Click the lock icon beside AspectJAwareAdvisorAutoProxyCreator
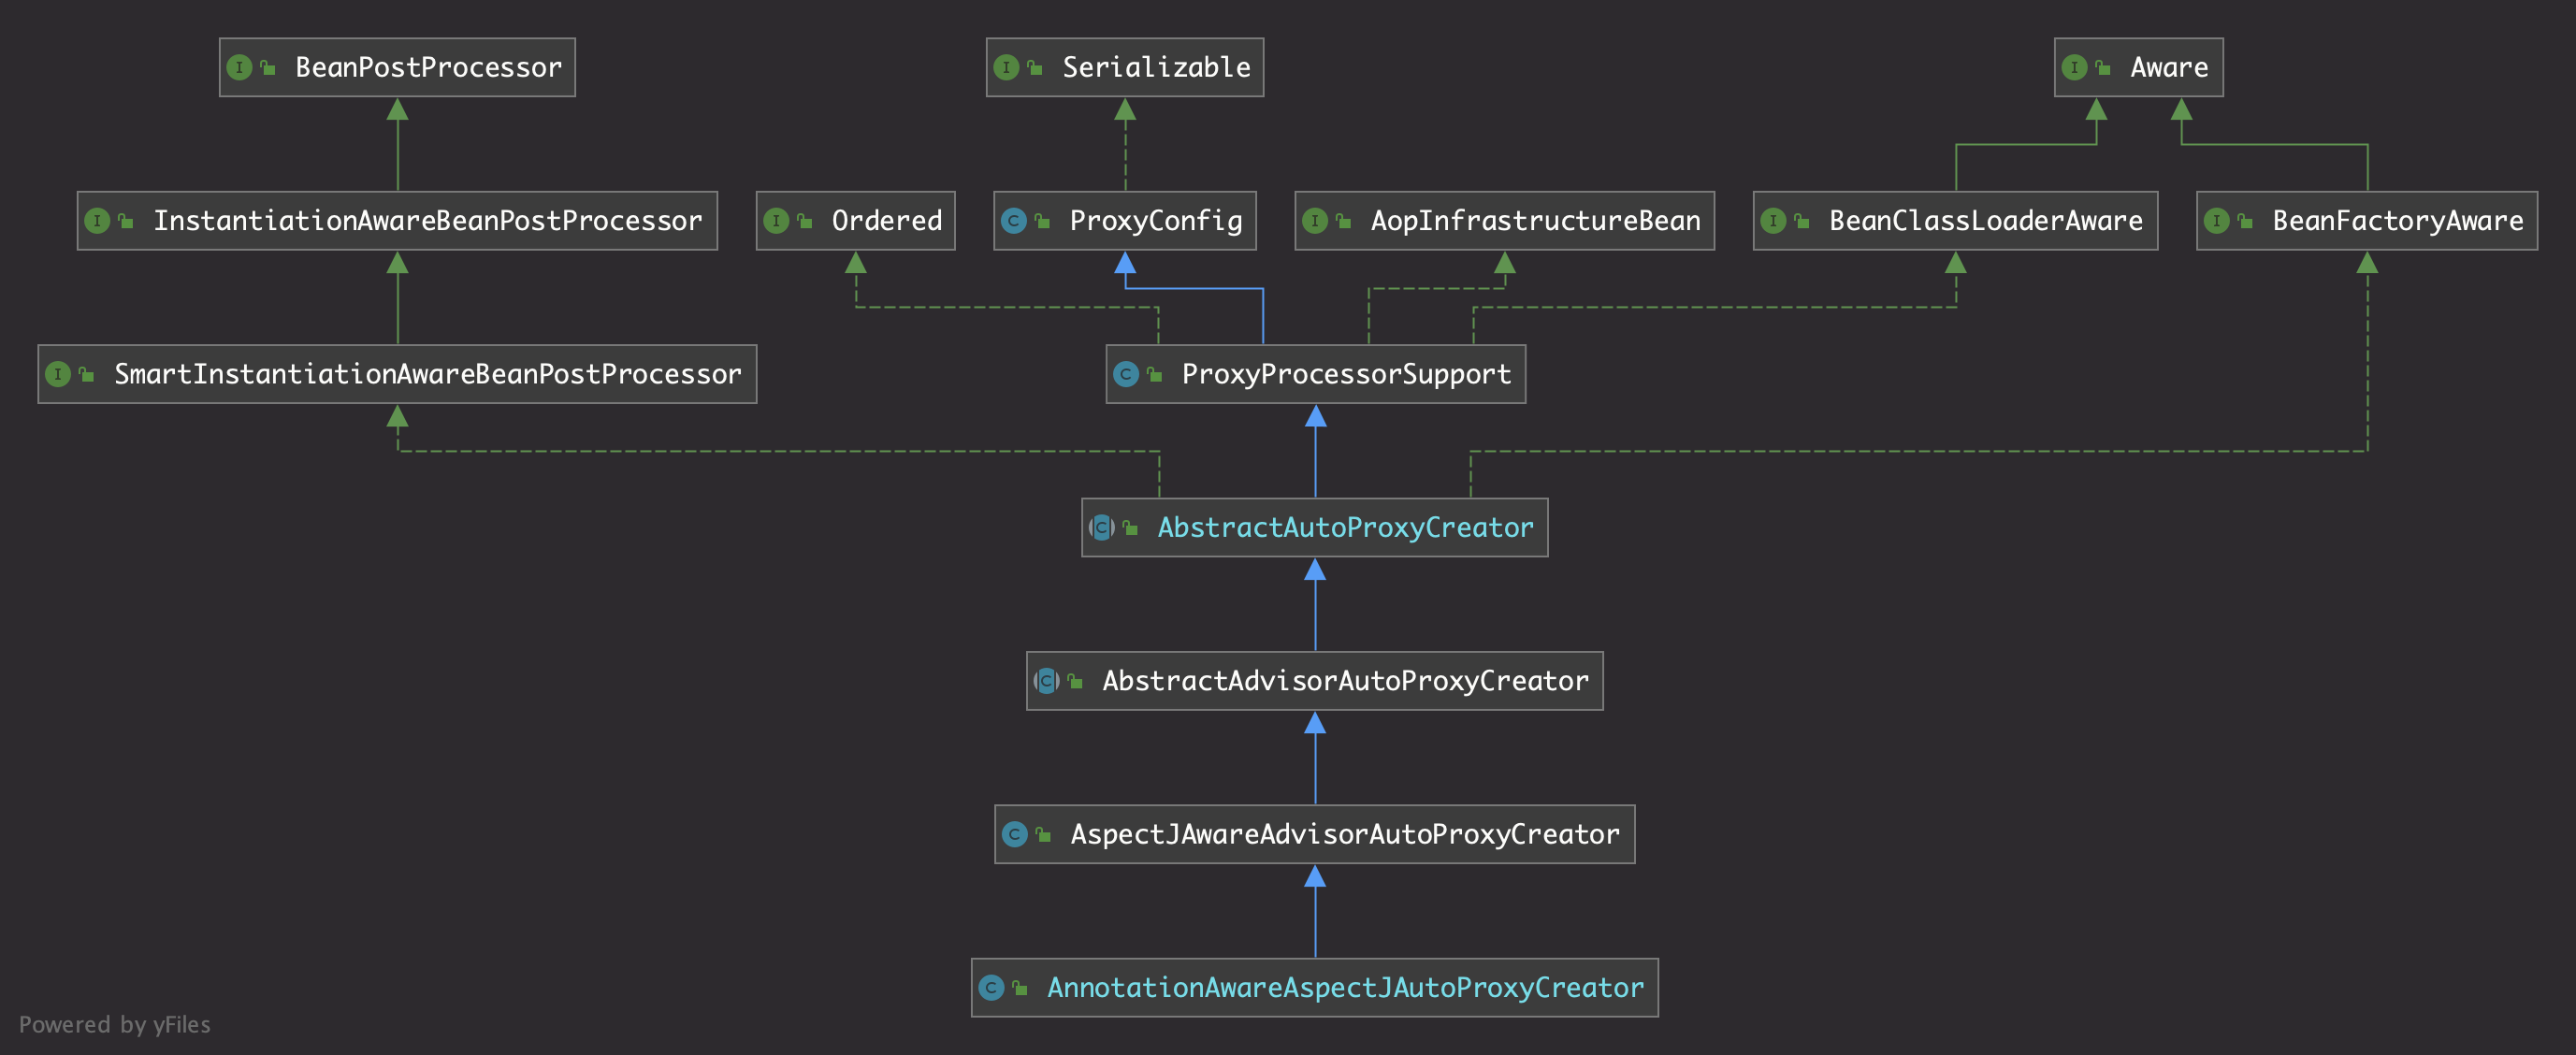Viewport: 2576px width, 1055px height. 1043,834
